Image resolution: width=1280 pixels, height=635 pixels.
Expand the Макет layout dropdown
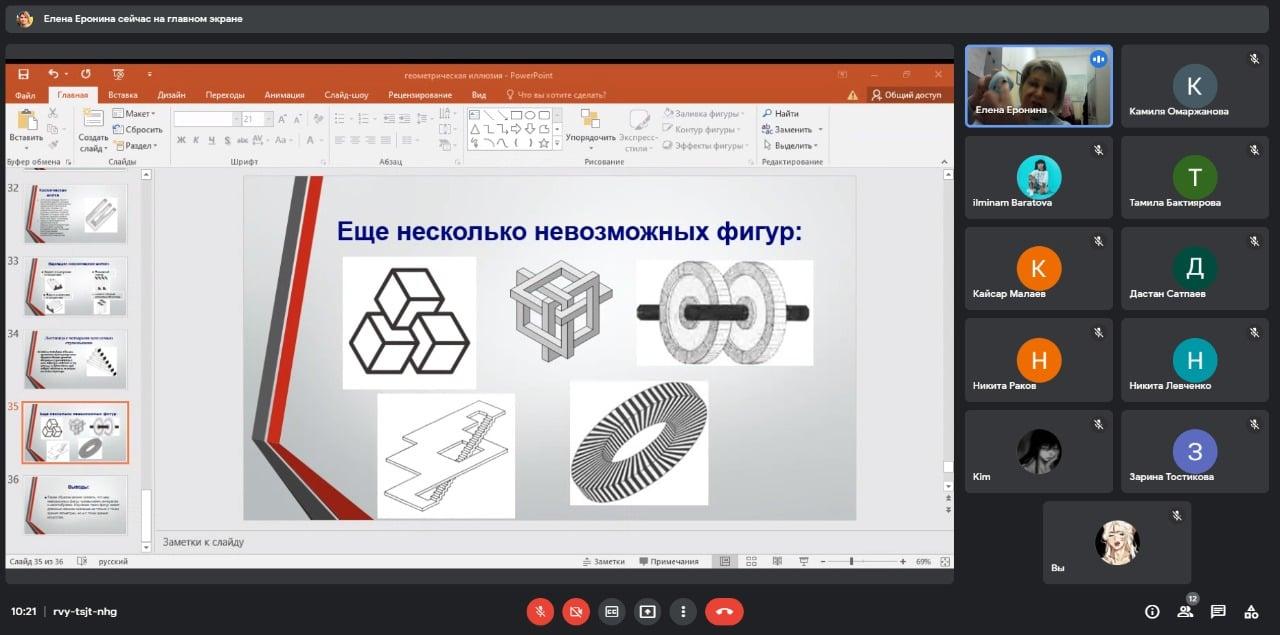[x=134, y=114]
